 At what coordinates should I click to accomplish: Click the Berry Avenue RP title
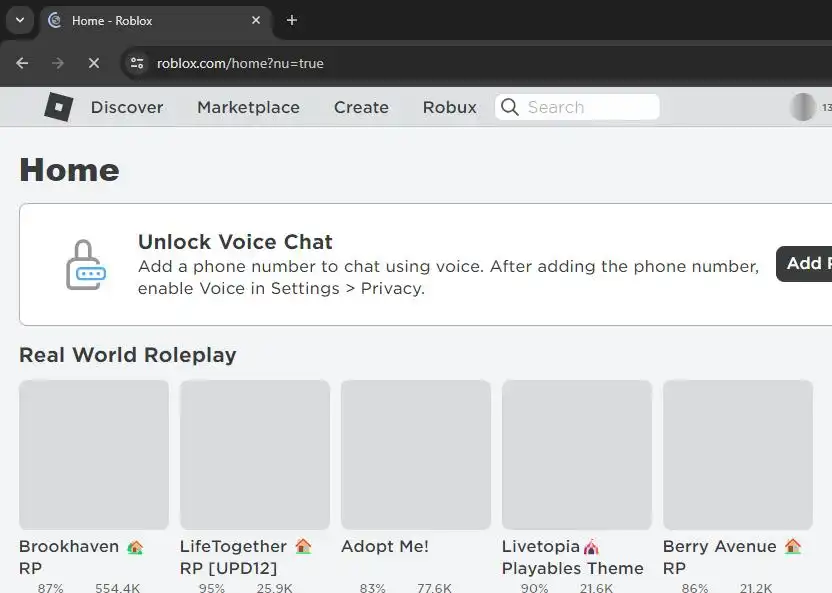tap(732, 557)
